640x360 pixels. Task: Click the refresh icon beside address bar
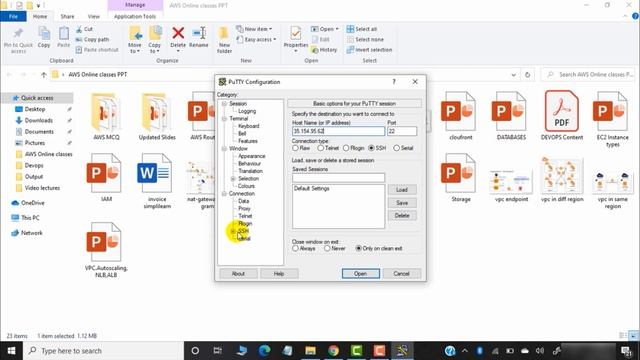point(527,75)
